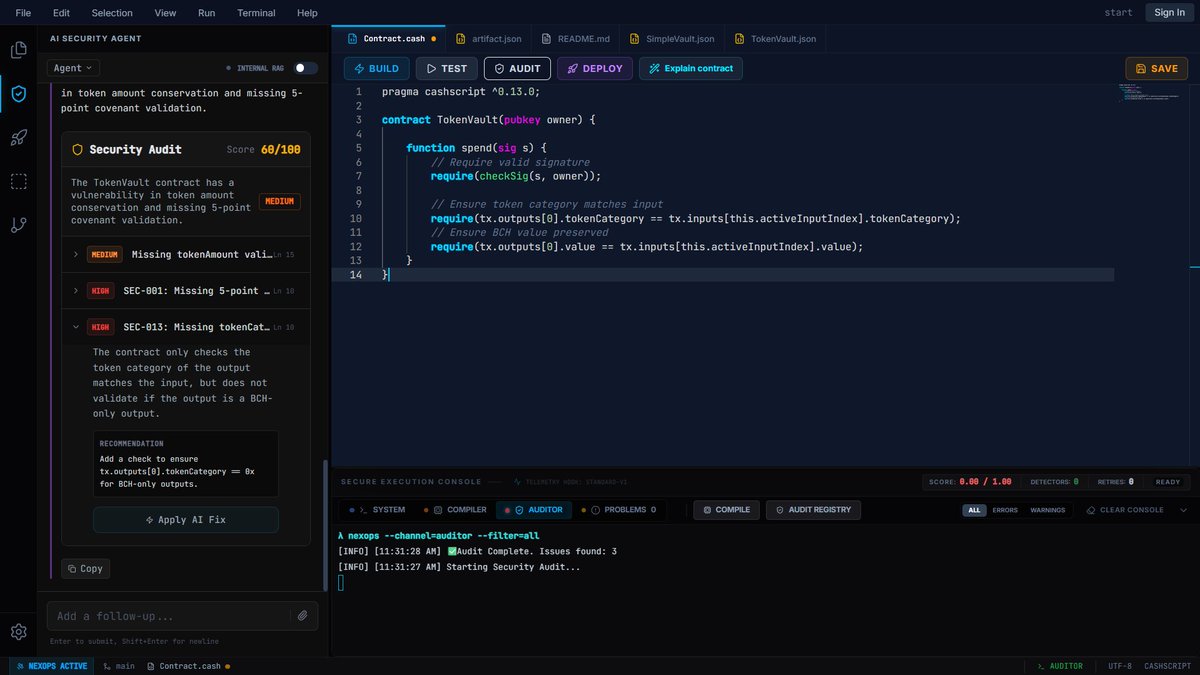Switch to the TokenVault.json tab

(776, 39)
